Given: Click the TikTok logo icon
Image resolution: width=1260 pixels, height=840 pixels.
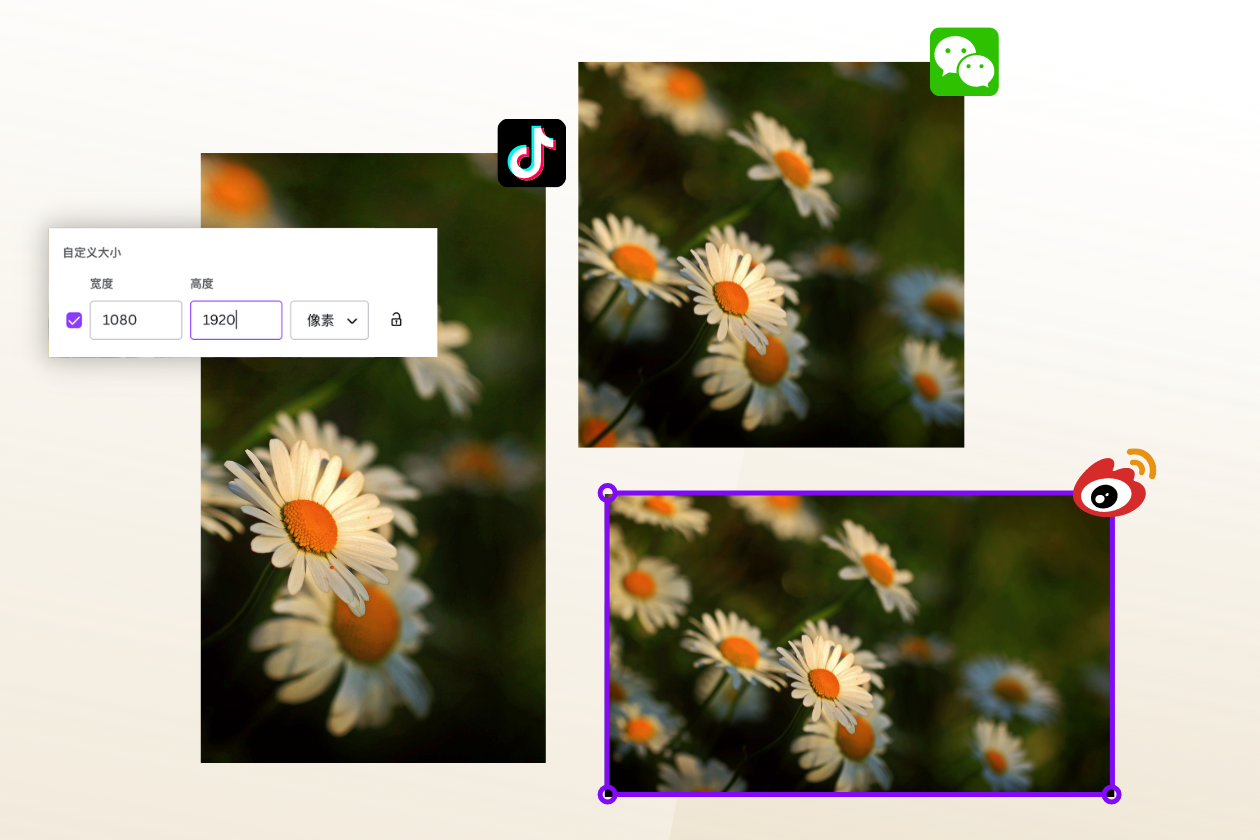Looking at the screenshot, I should 532,153.
